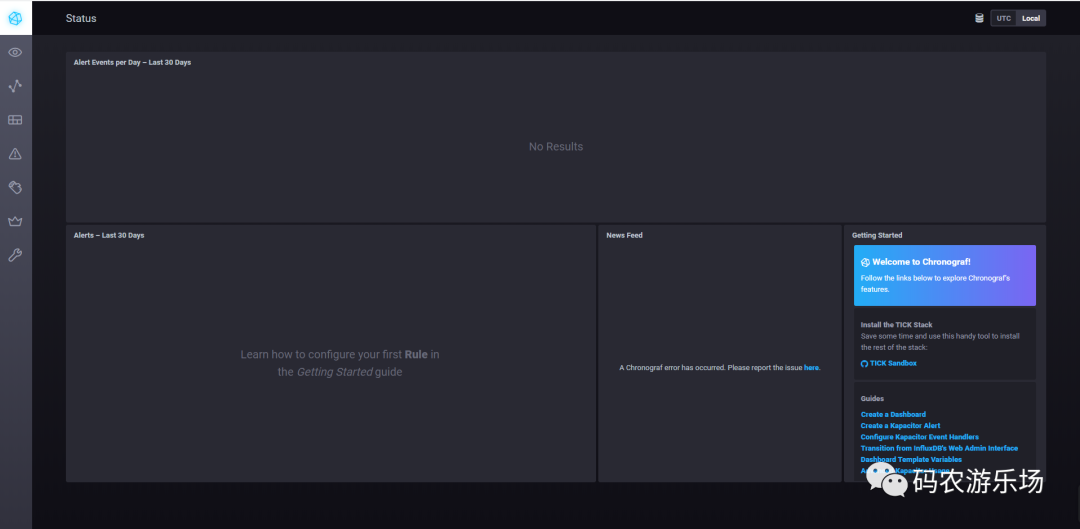Click 'Install the TICK Stack' heading
The height and width of the screenshot is (529, 1080).
click(x=896, y=325)
